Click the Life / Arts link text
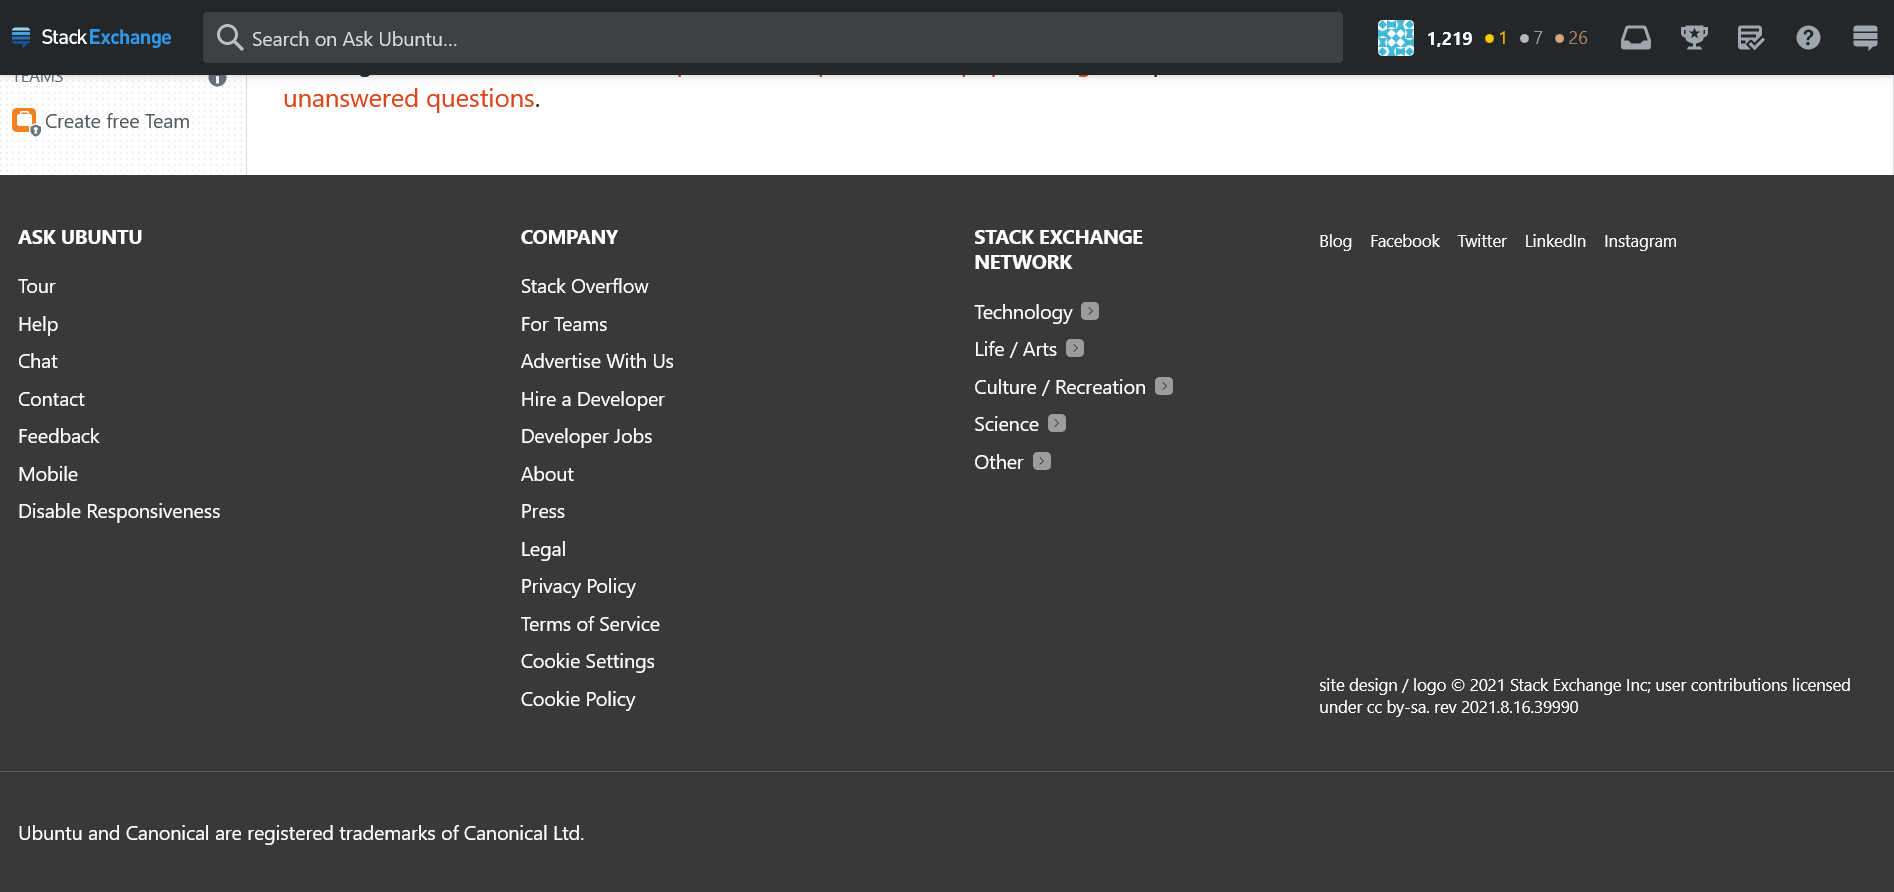The height and width of the screenshot is (892, 1894). 1015,349
